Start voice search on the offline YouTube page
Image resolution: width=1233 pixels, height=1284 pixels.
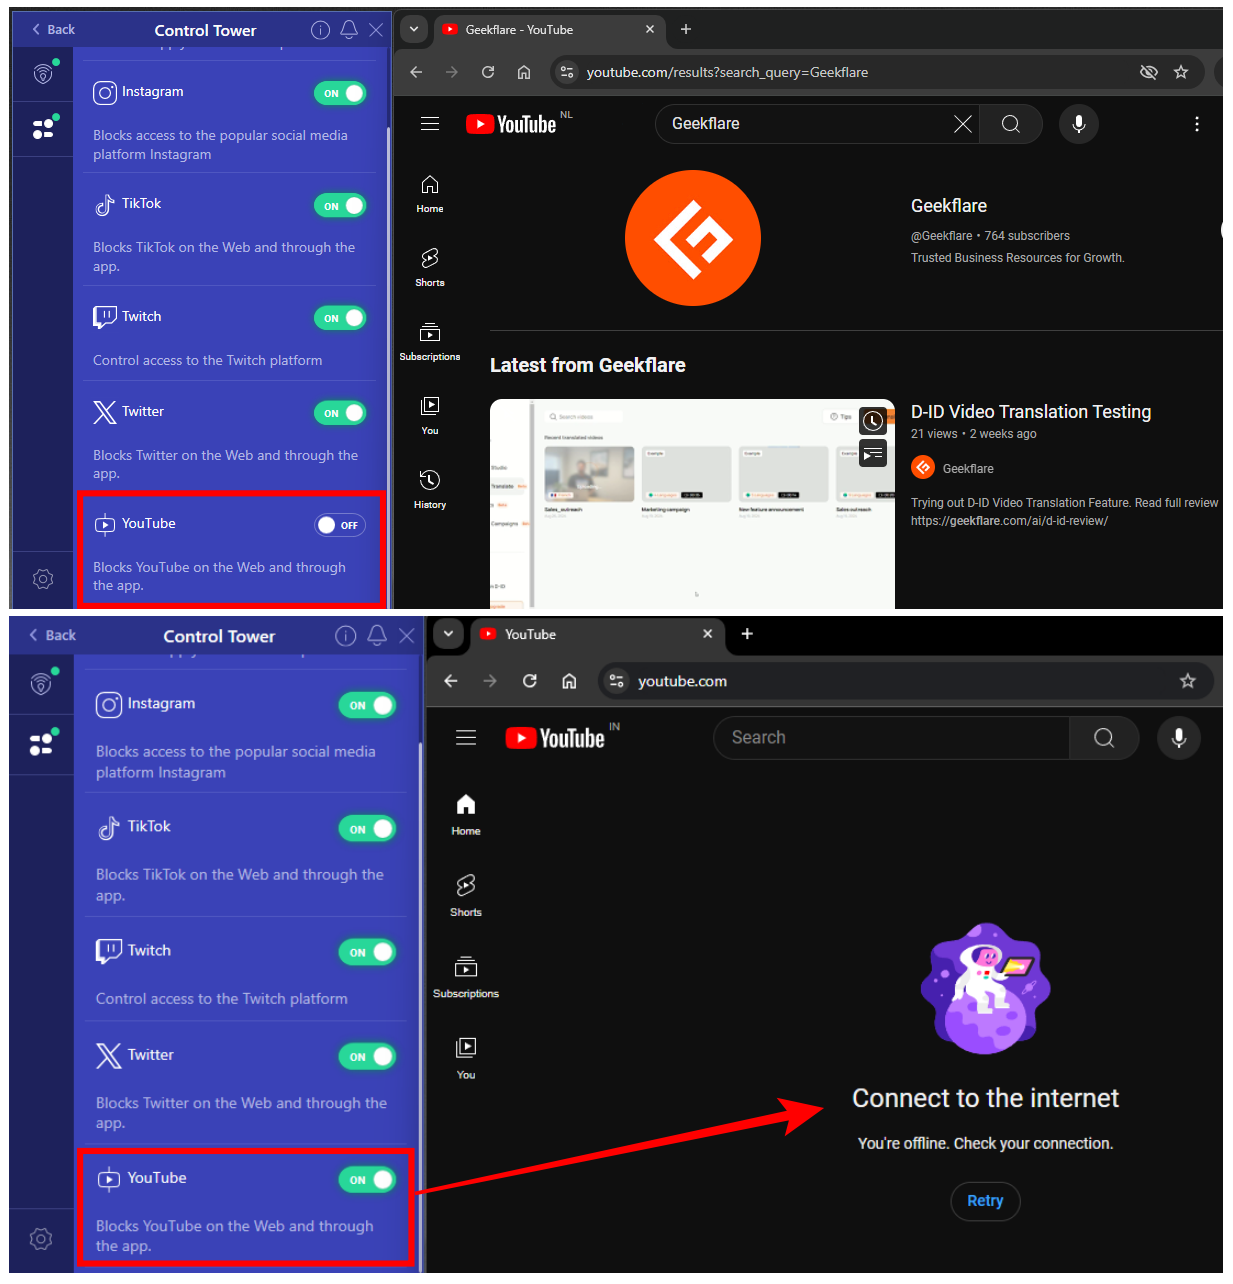click(1179, 738)
